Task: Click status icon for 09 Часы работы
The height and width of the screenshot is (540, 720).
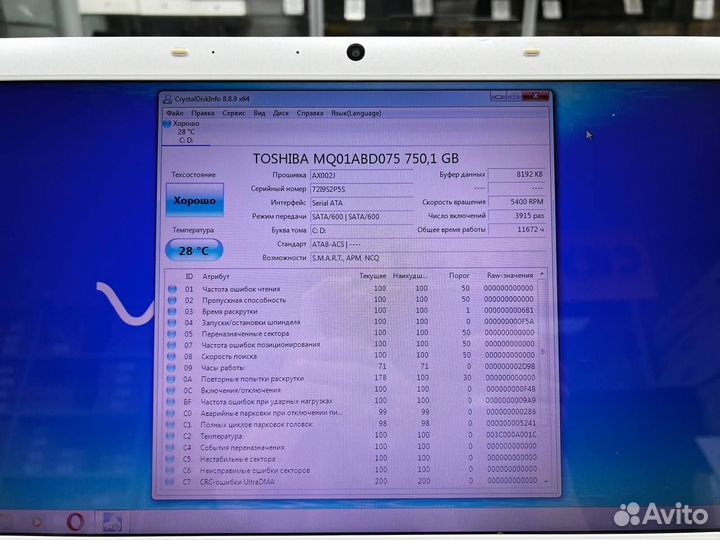Action: coord(171,368)
